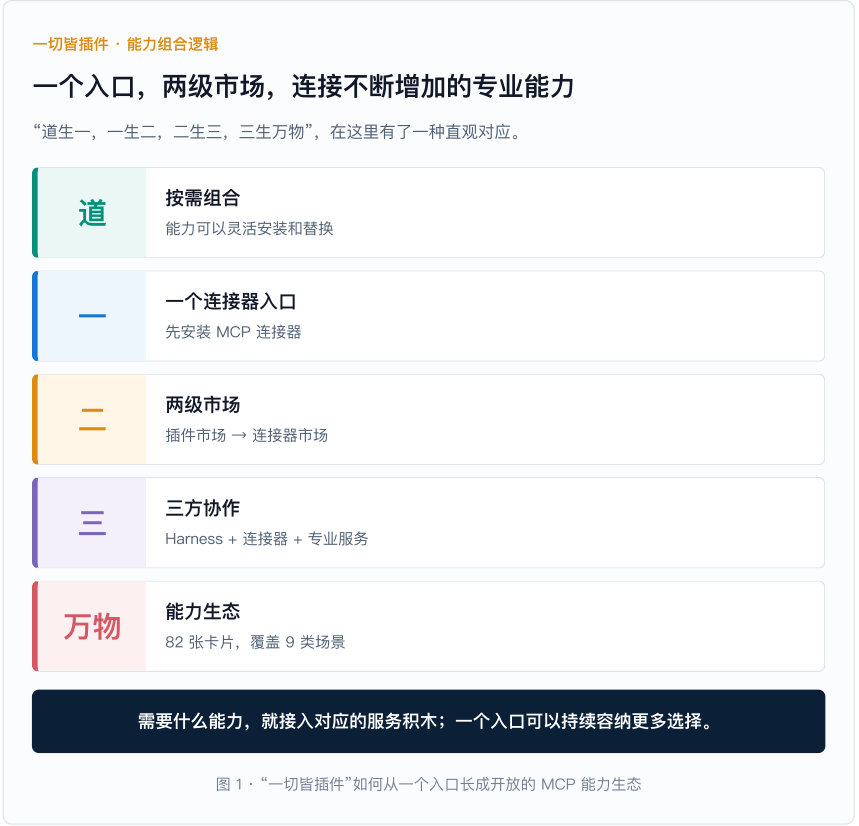Click the 图 1 figure caption
The image size is (859, 826).
[x=428, y=784]
